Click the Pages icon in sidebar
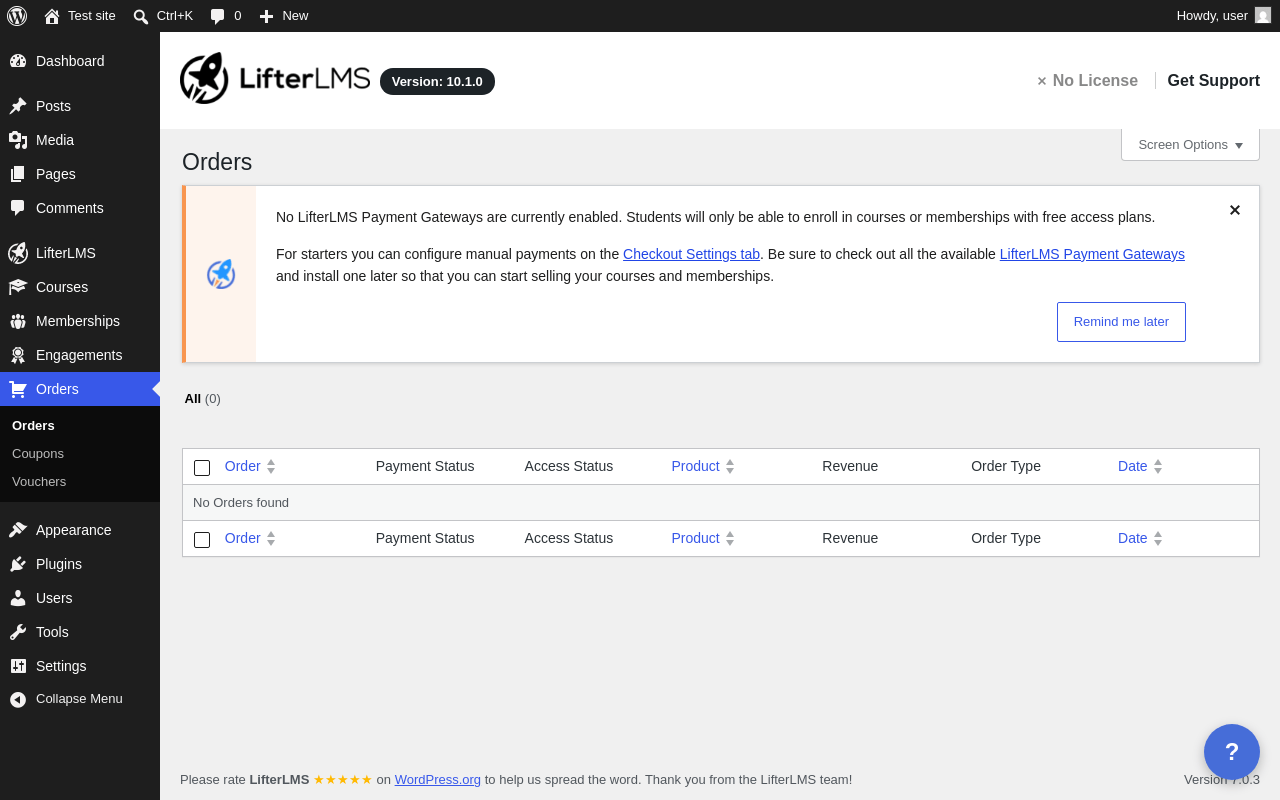Image resolution: width=1280 pixels, height=800 pixels. [x=18, y=174]
